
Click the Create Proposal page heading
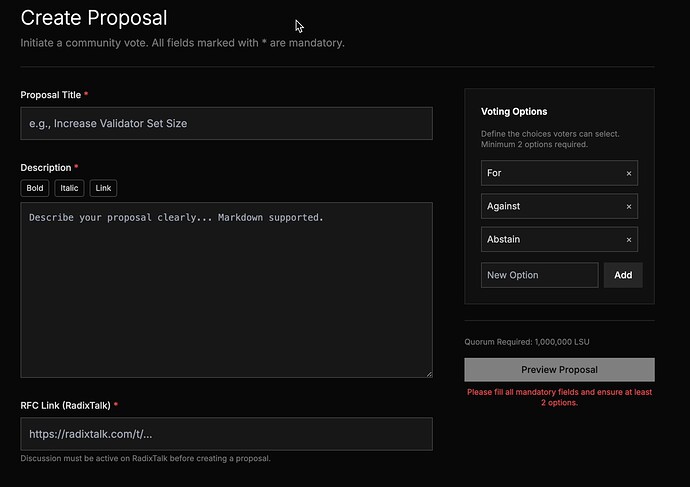coord(94,18)
